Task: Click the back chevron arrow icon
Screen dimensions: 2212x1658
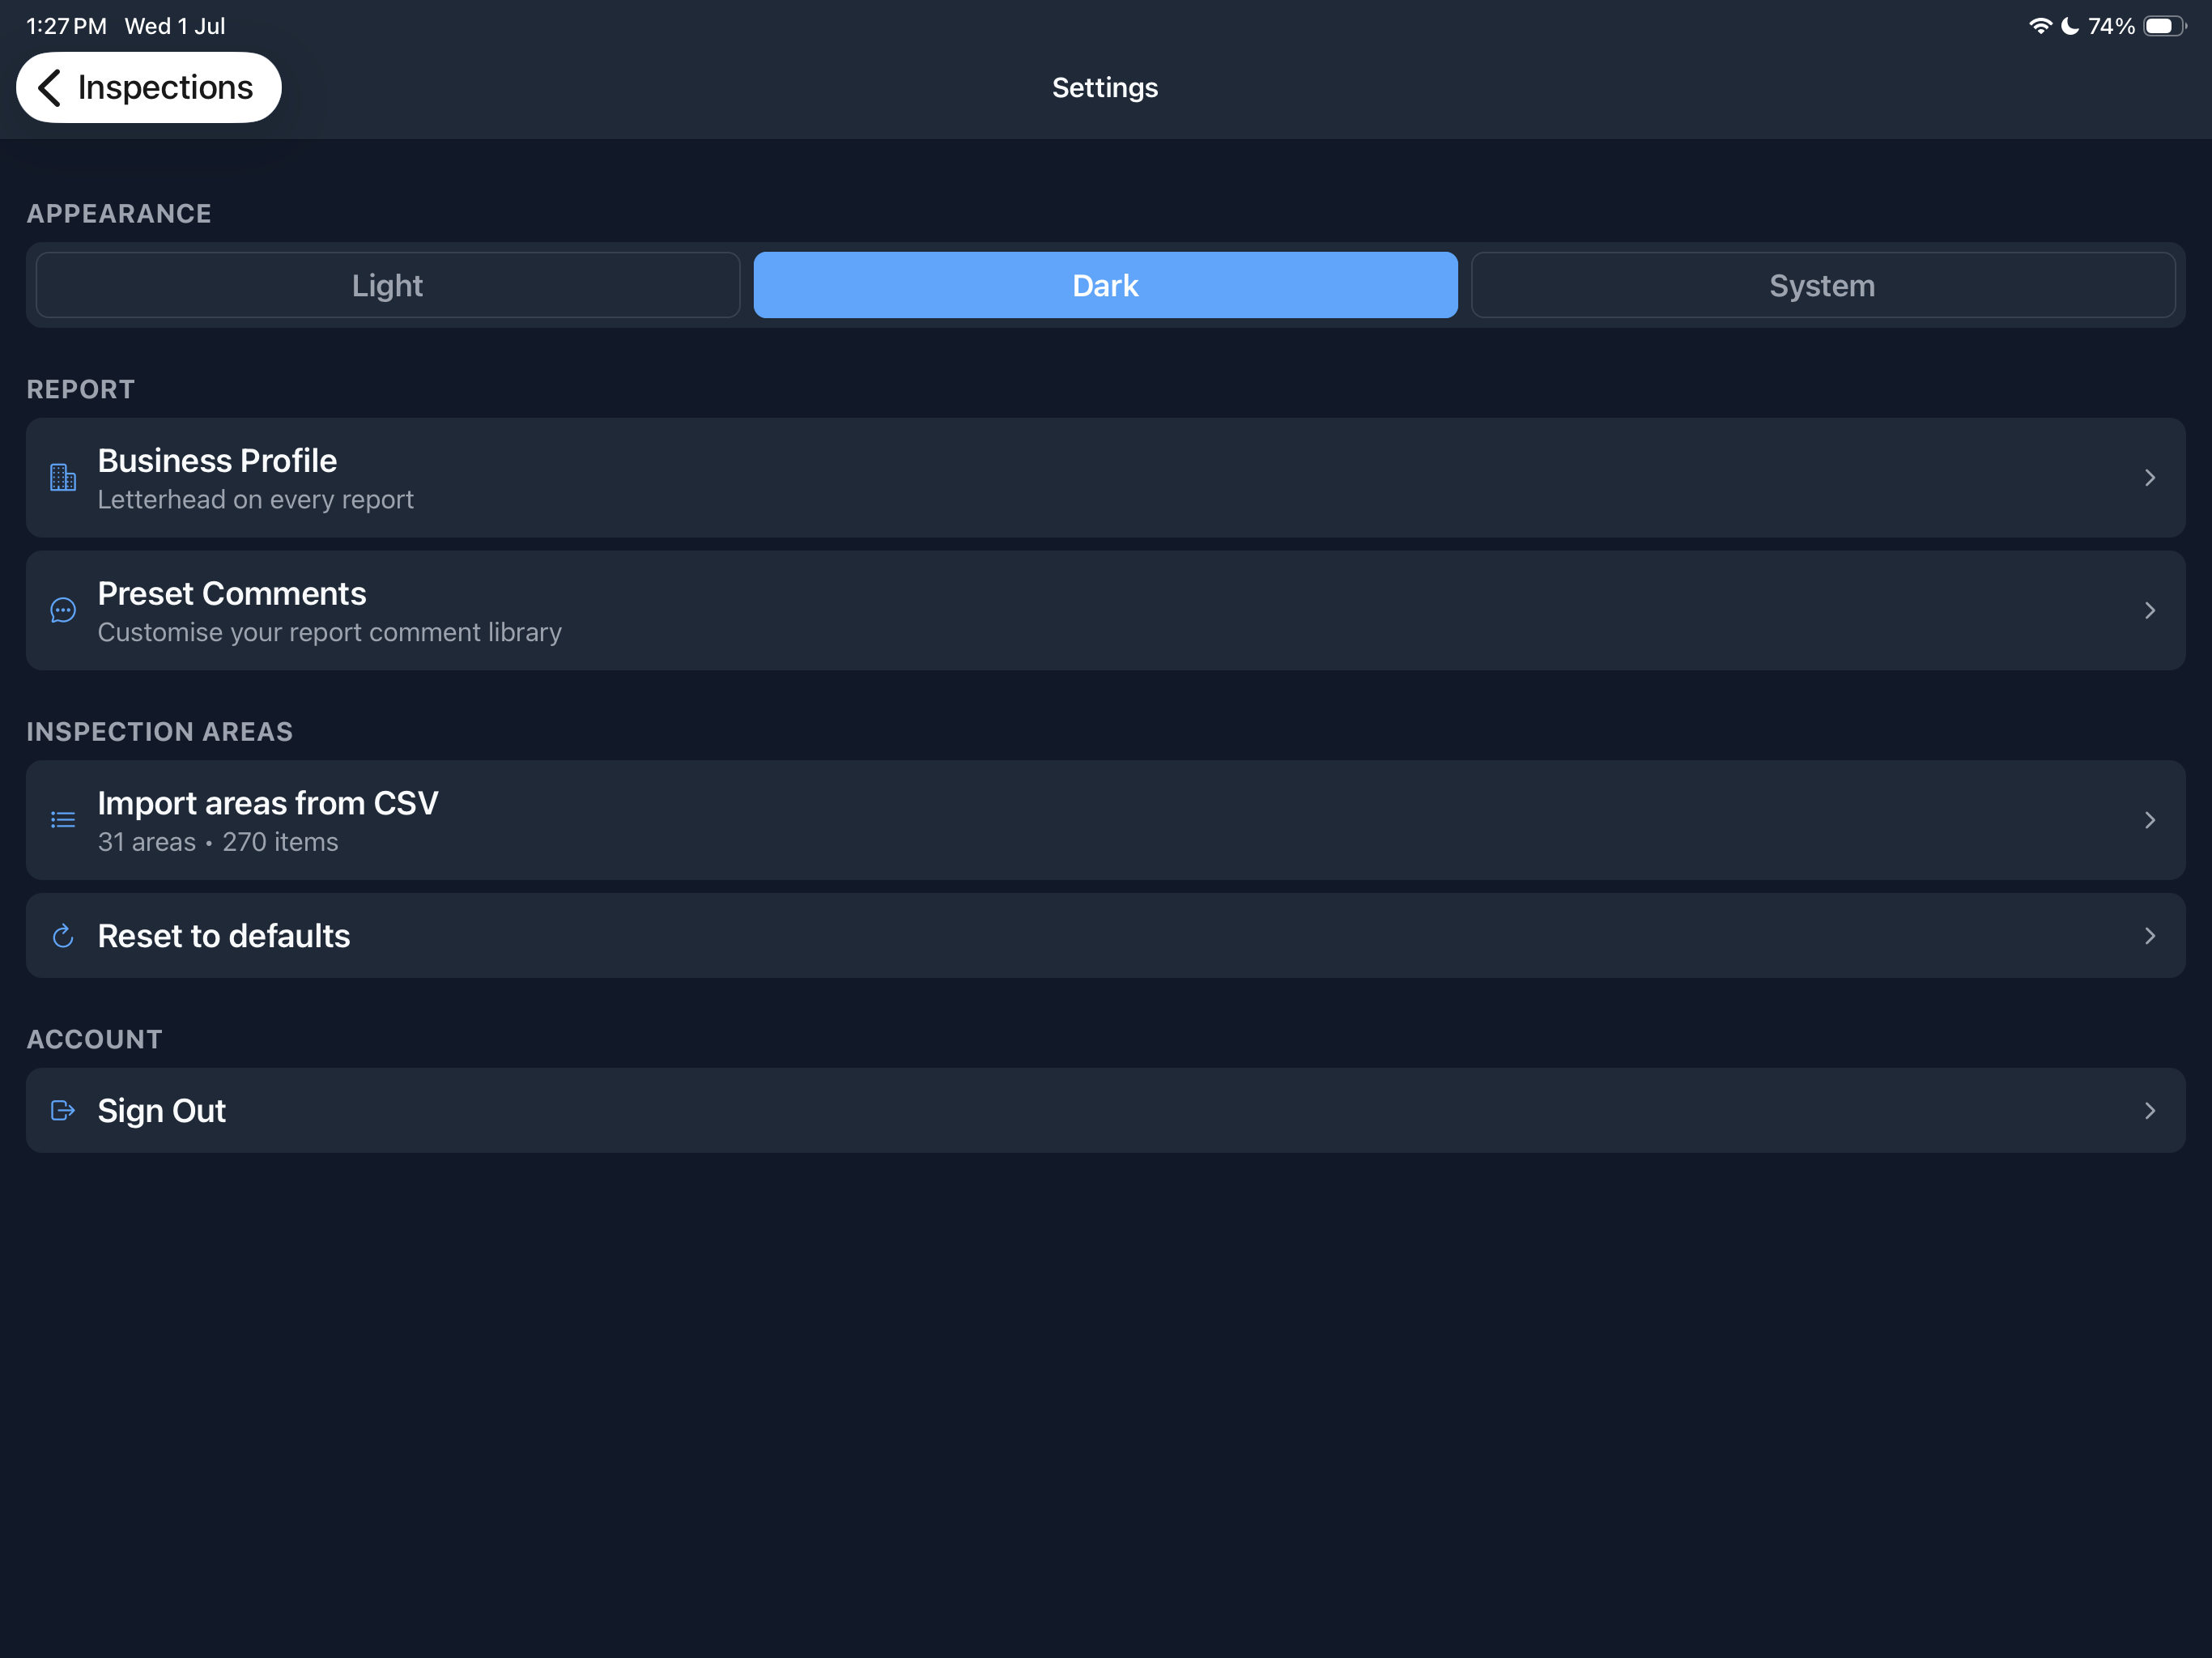Action: point(50,88)
